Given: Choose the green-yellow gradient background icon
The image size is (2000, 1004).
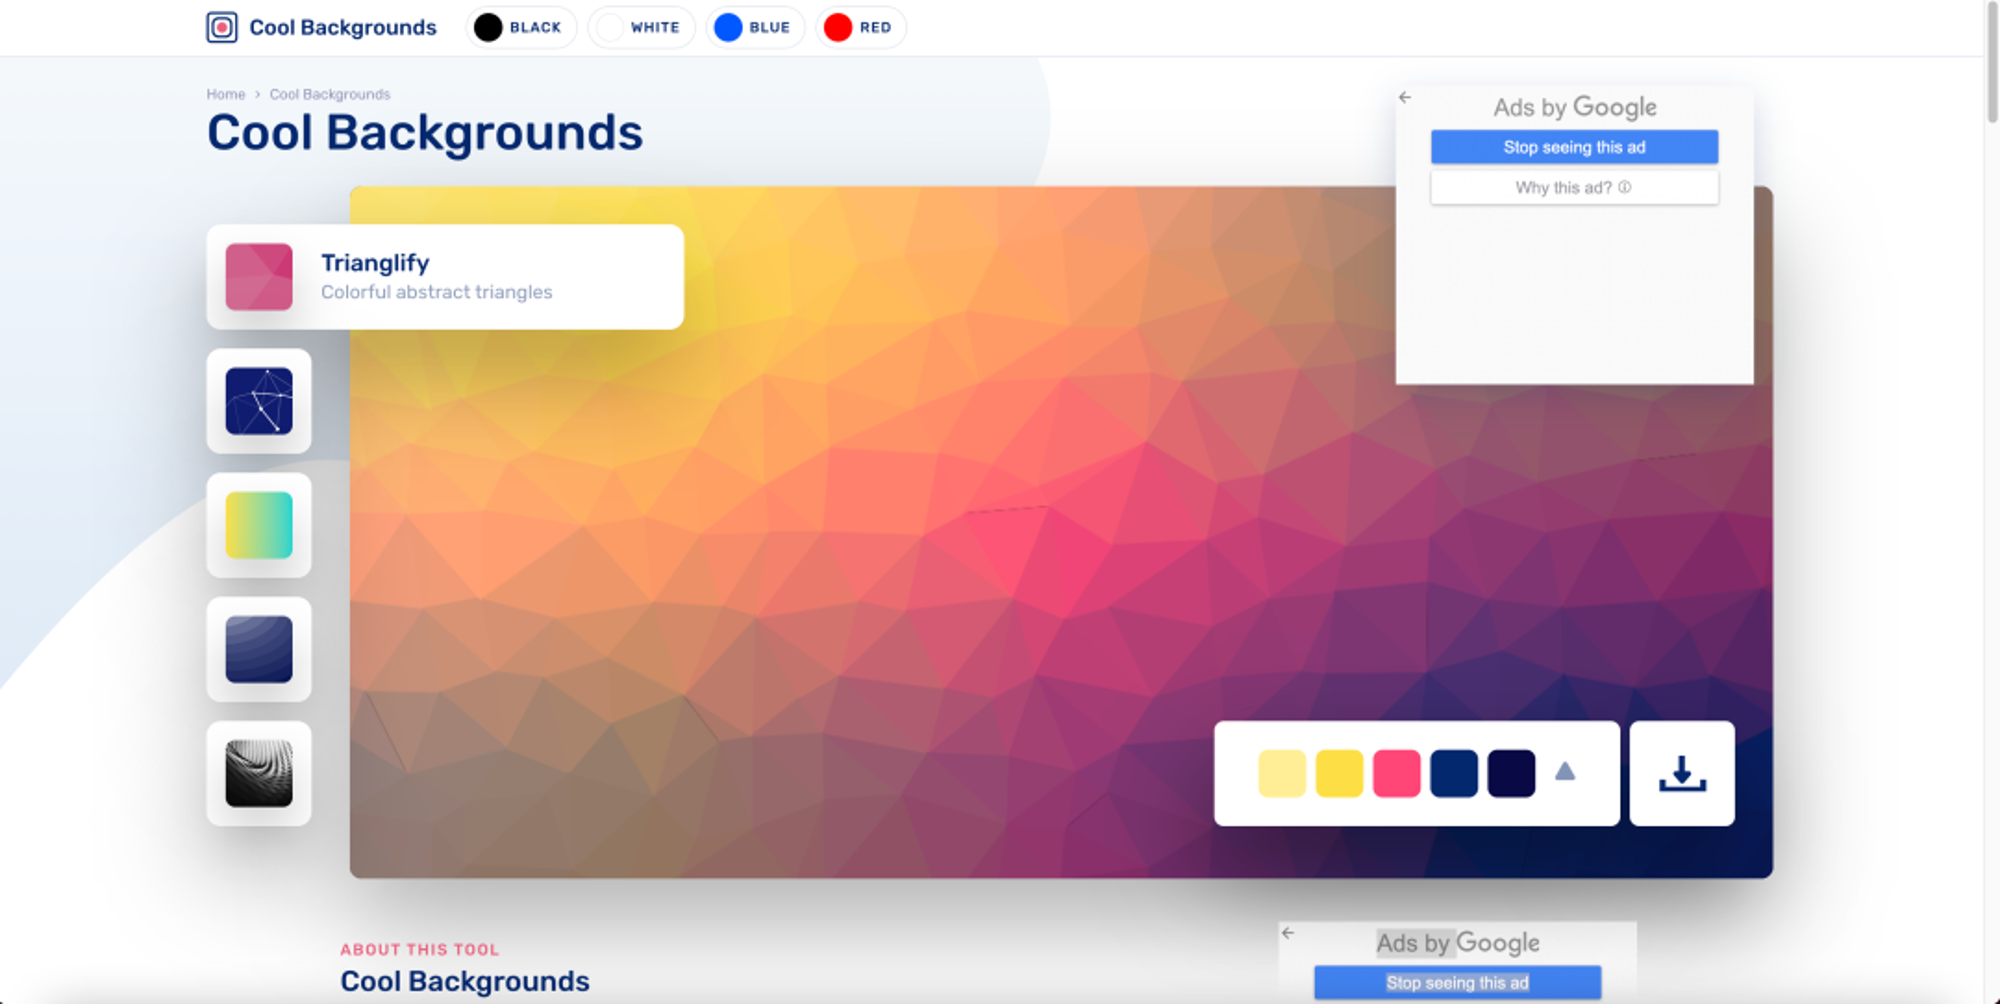Looking at the screenshot, I should coord(259,525).
